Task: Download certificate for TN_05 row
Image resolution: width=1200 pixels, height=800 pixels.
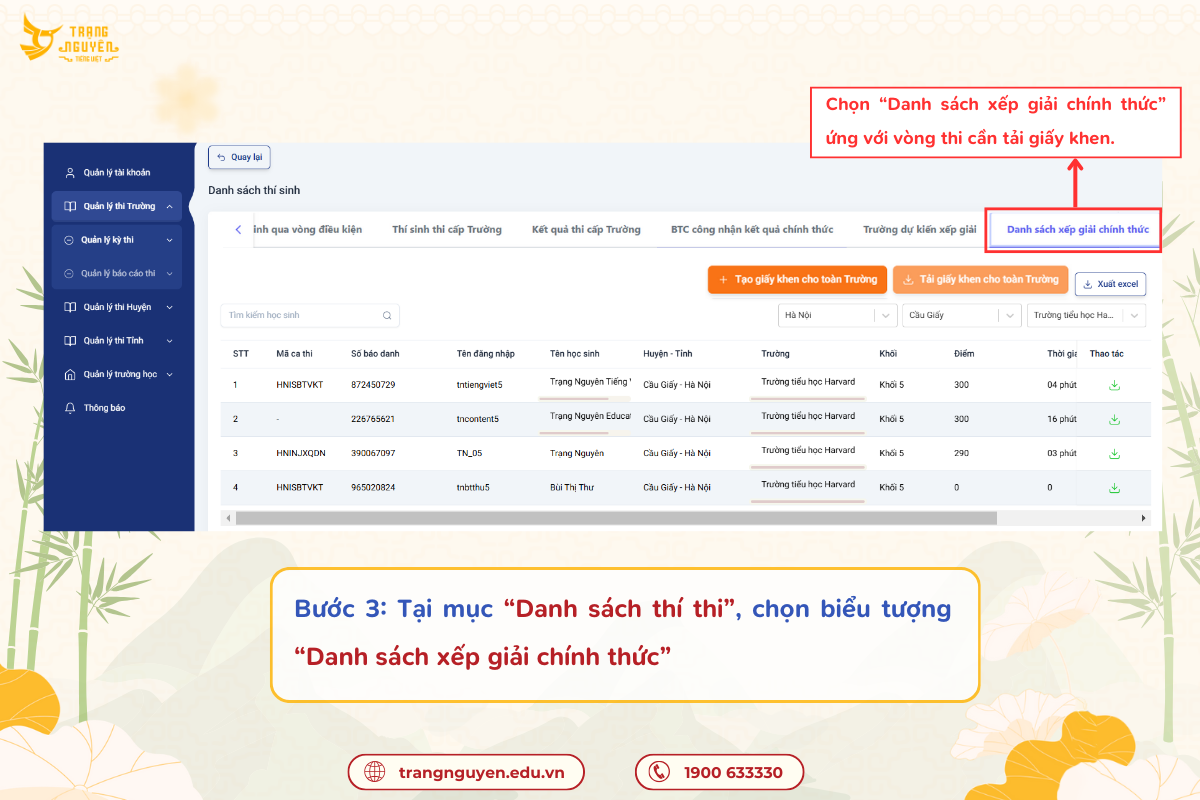Action: coord(1114,454)
